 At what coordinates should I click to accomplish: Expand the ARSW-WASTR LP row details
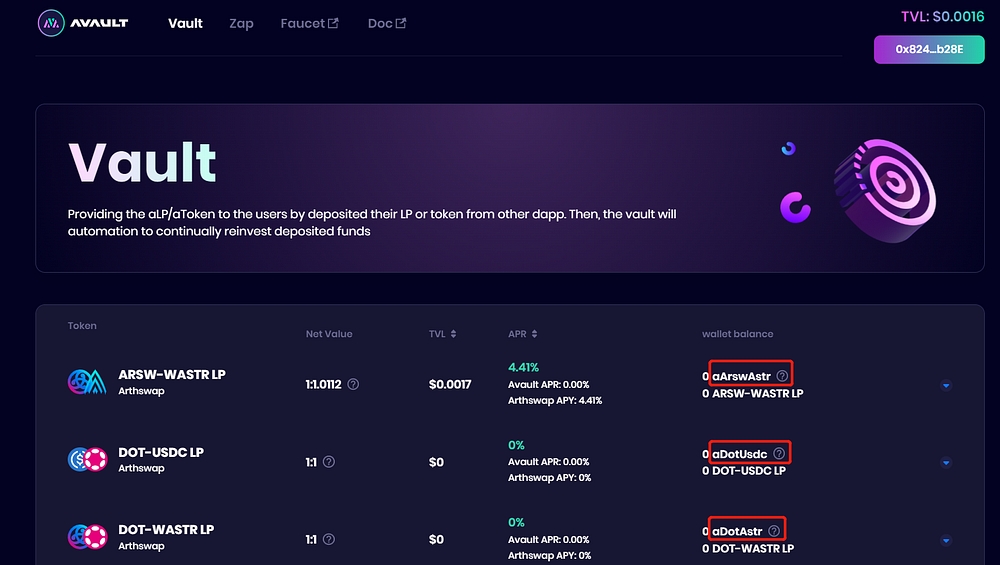[x=946, y=385]
